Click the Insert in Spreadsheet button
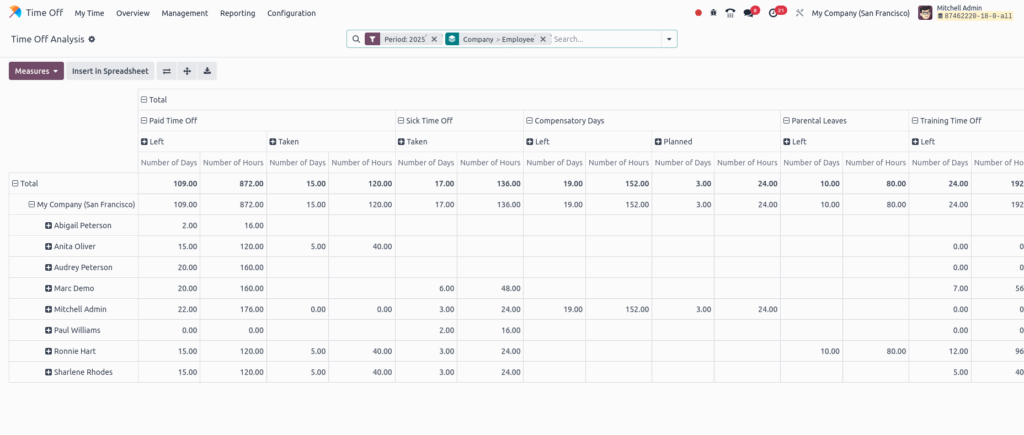The height and width of the screenshot is (435, 1024). click(x=110, y=71)
